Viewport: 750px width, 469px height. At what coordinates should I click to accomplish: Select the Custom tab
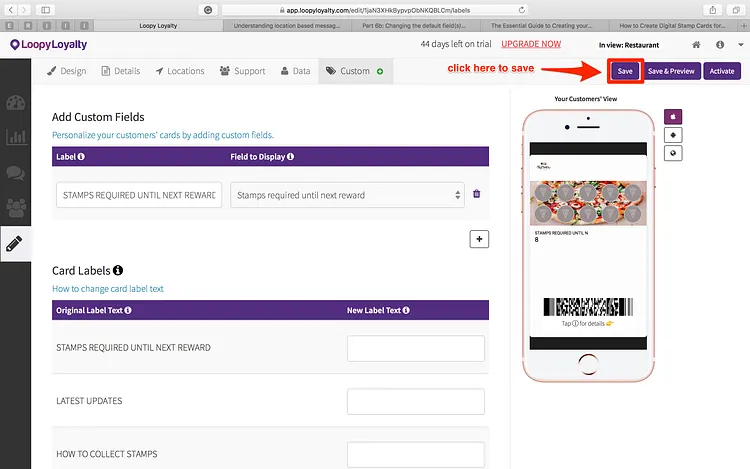[x=355, y=71]
